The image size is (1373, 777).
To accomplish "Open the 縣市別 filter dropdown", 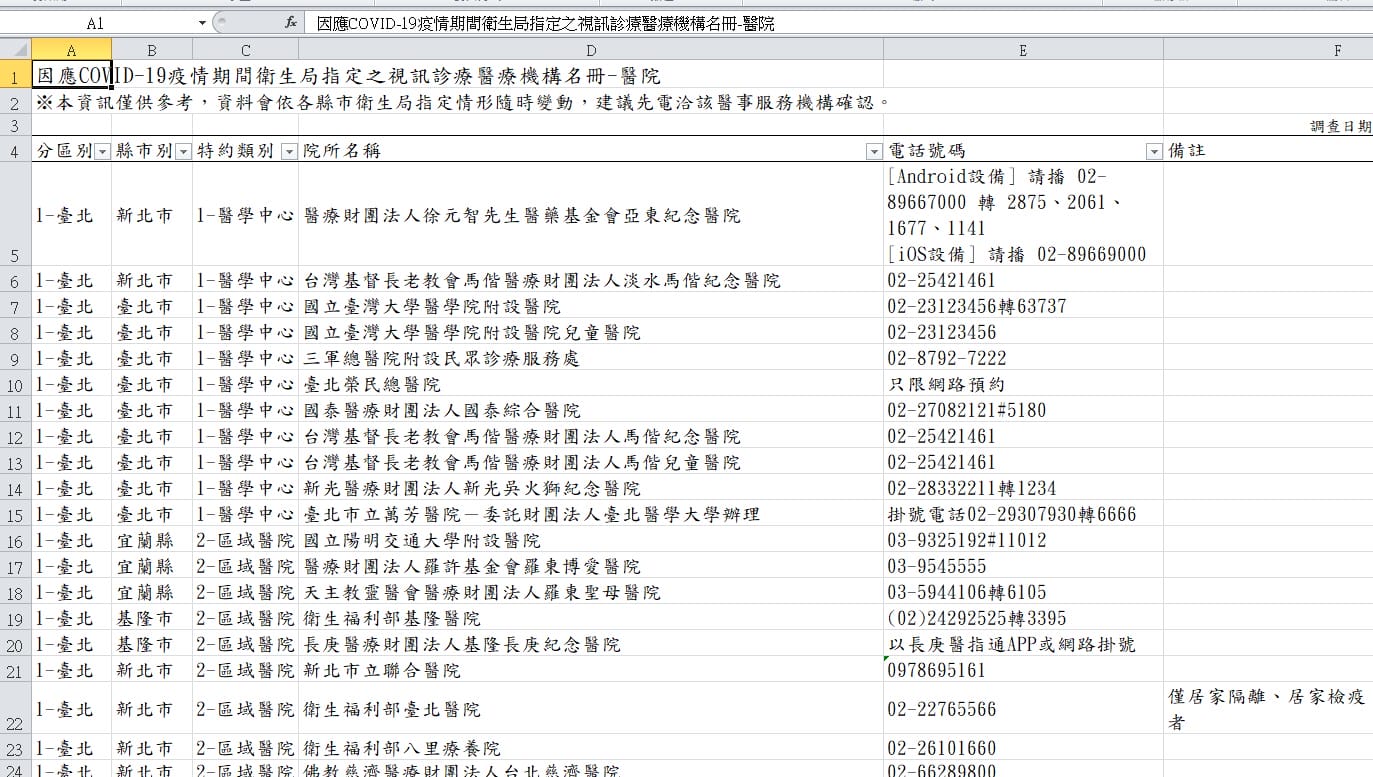I will coord(183,151).
